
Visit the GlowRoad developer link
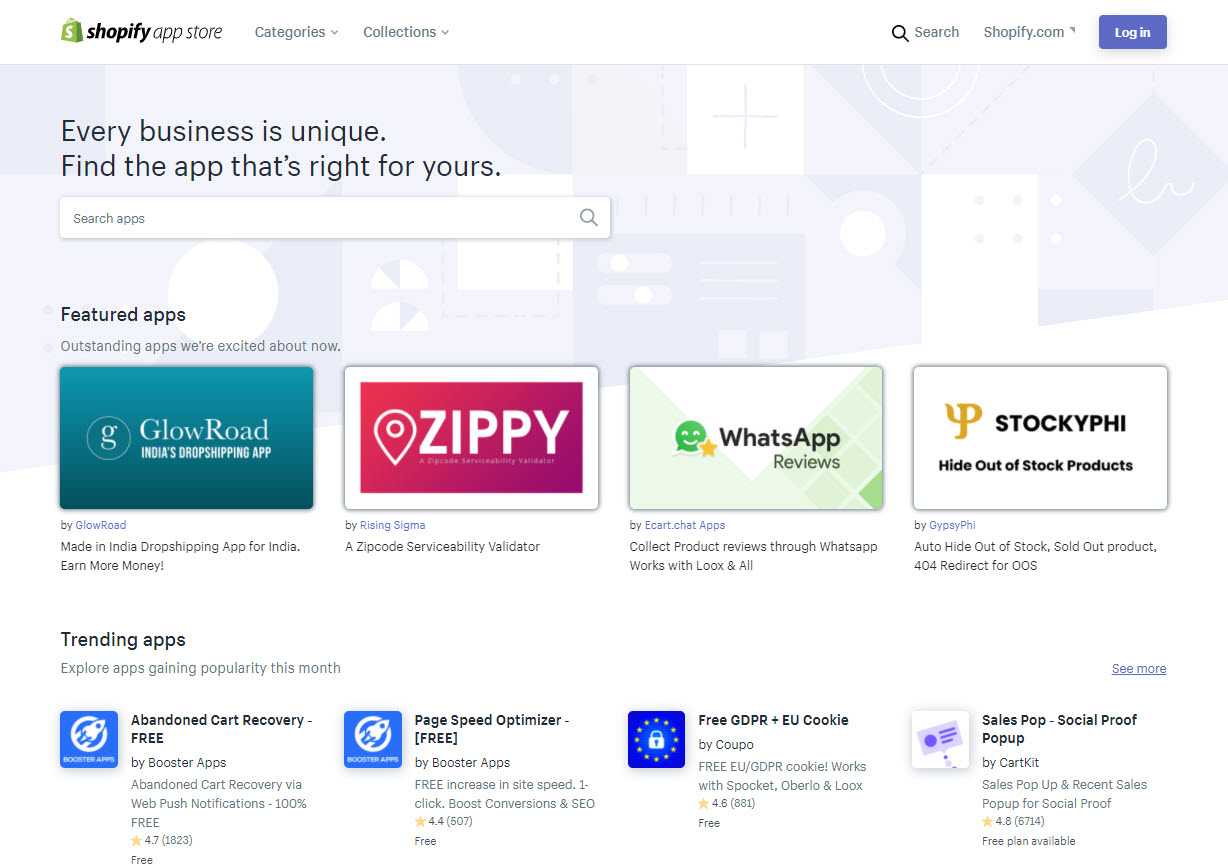(101, 525)
